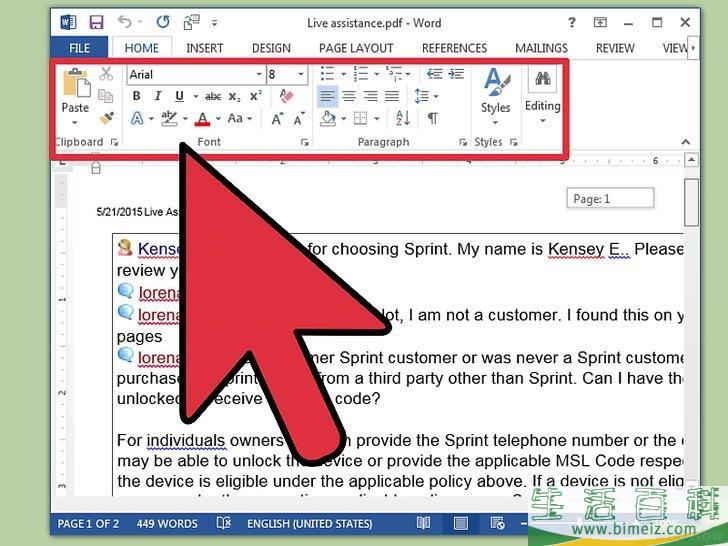
Task: Apply text highlight color
Action: pos(169,119)
